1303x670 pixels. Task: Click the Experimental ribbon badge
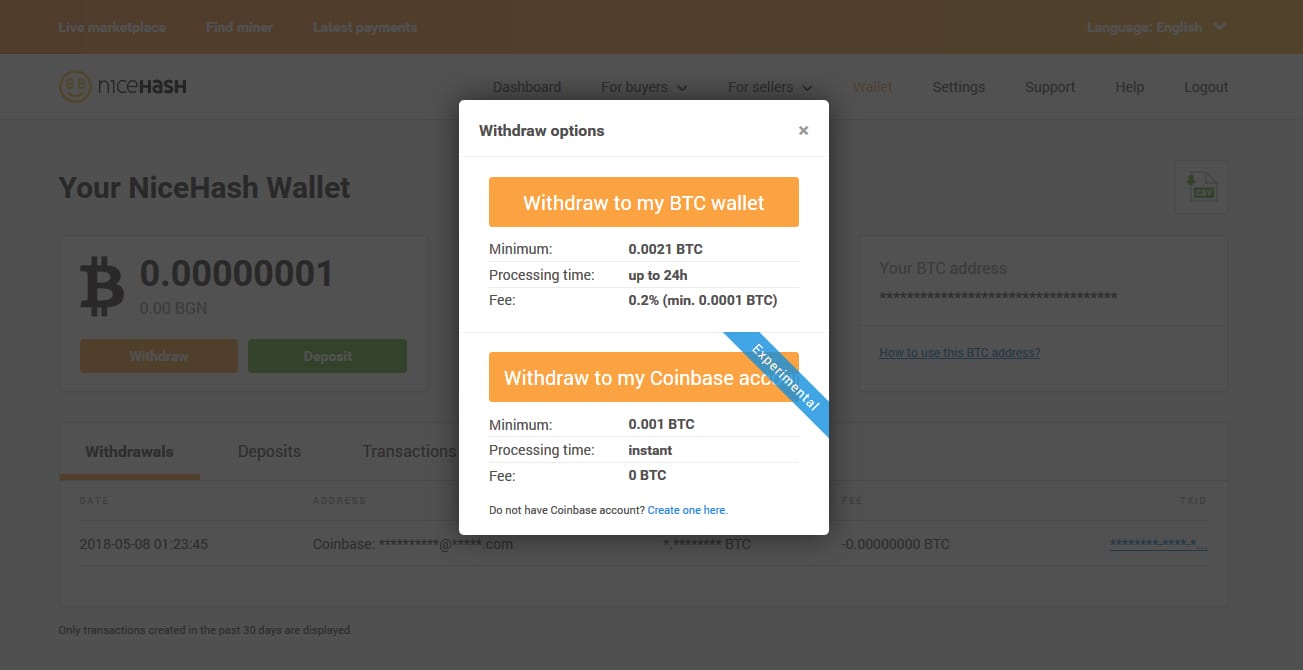pyautogui.click(x=779, y=385)
